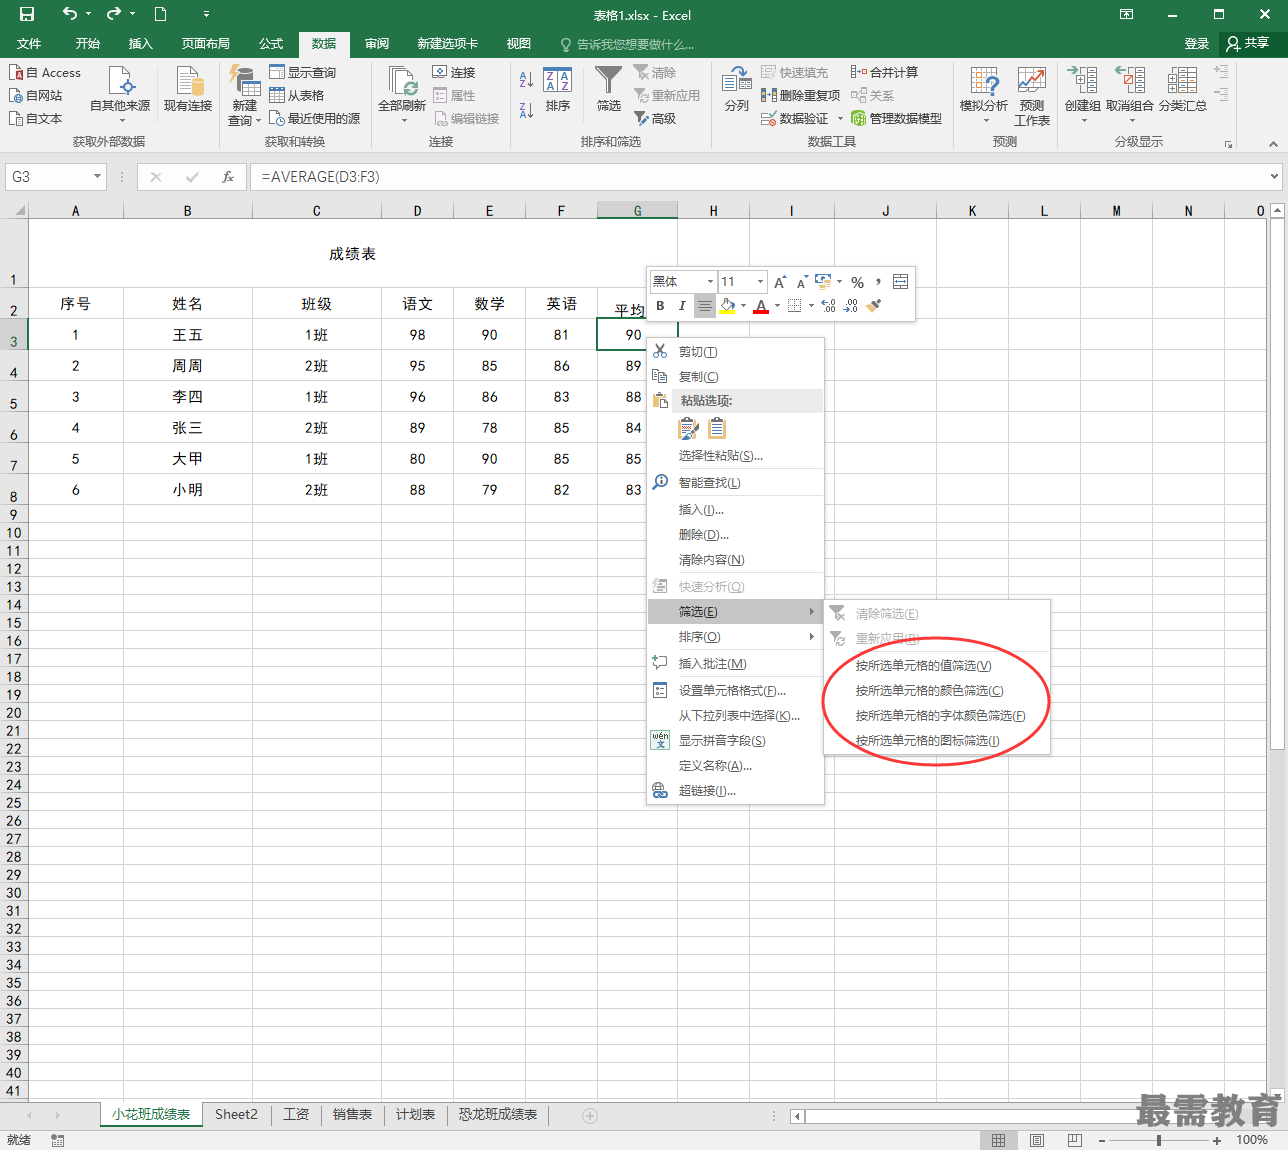Image resolution: width=1288 pixels, height=1150 pixels.
Task: Click the Redo arrow icon
Action: (113, 14)
